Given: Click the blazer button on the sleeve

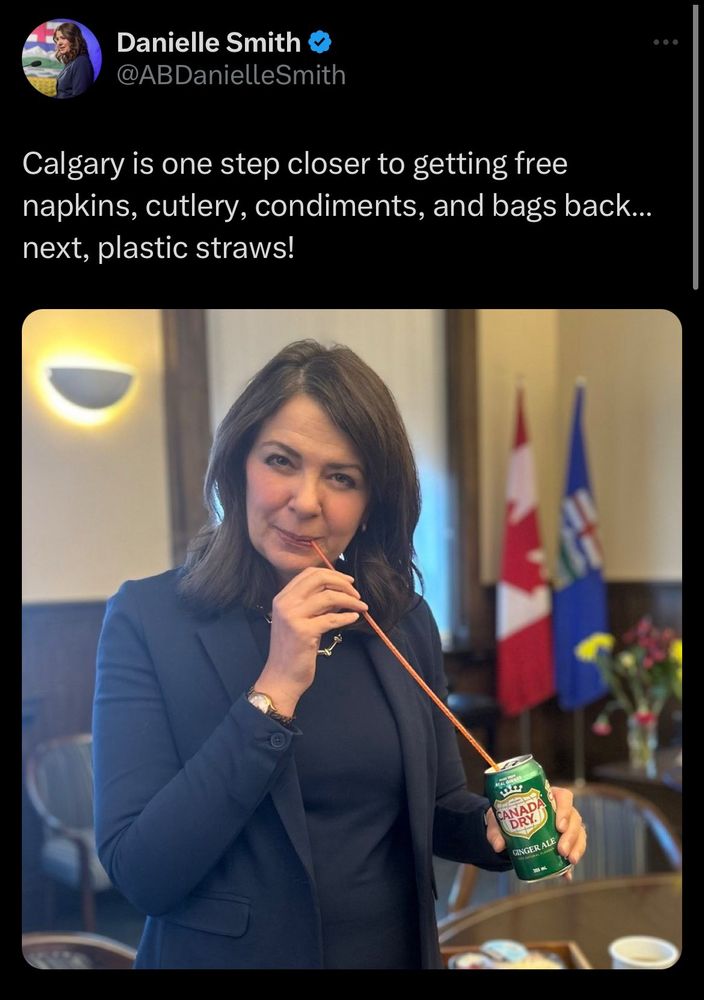Looking at the screenshot, I should pos(277,739).
